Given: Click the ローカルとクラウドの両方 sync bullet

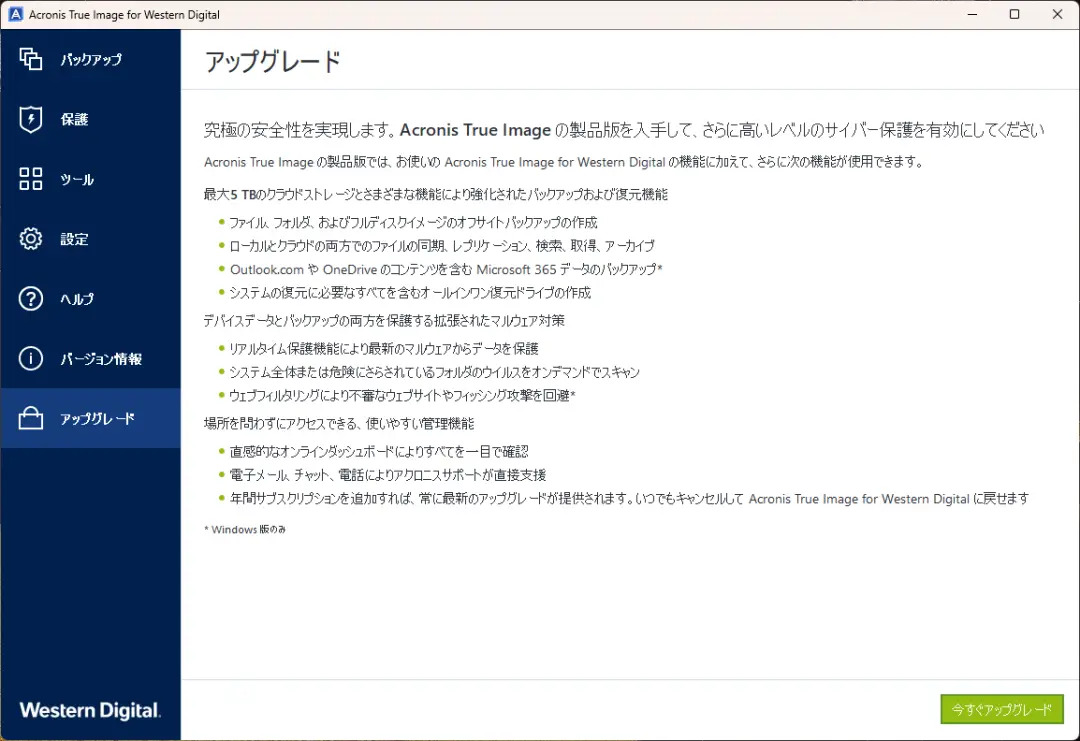Looking at the screenshot, I should [442, 246].
